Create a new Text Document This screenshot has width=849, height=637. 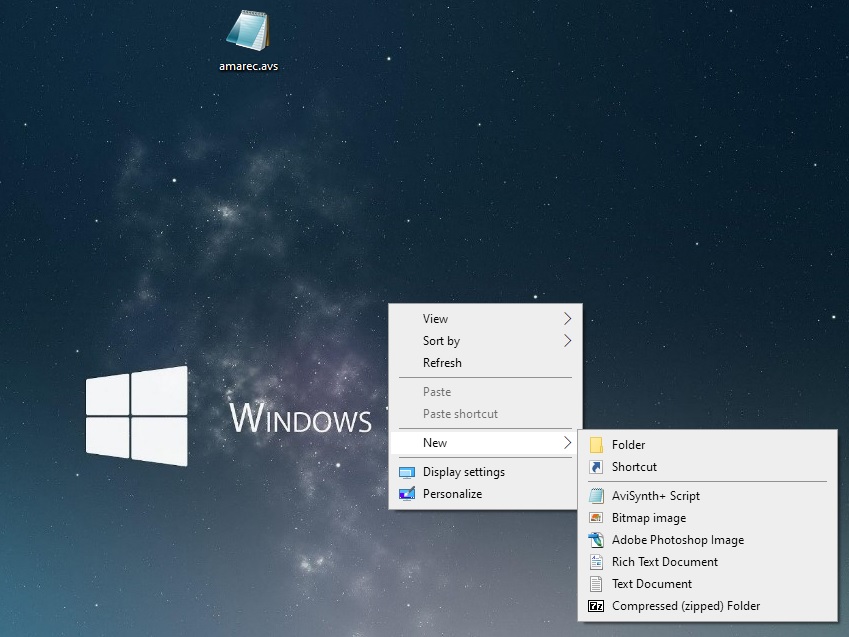(707, 584)
